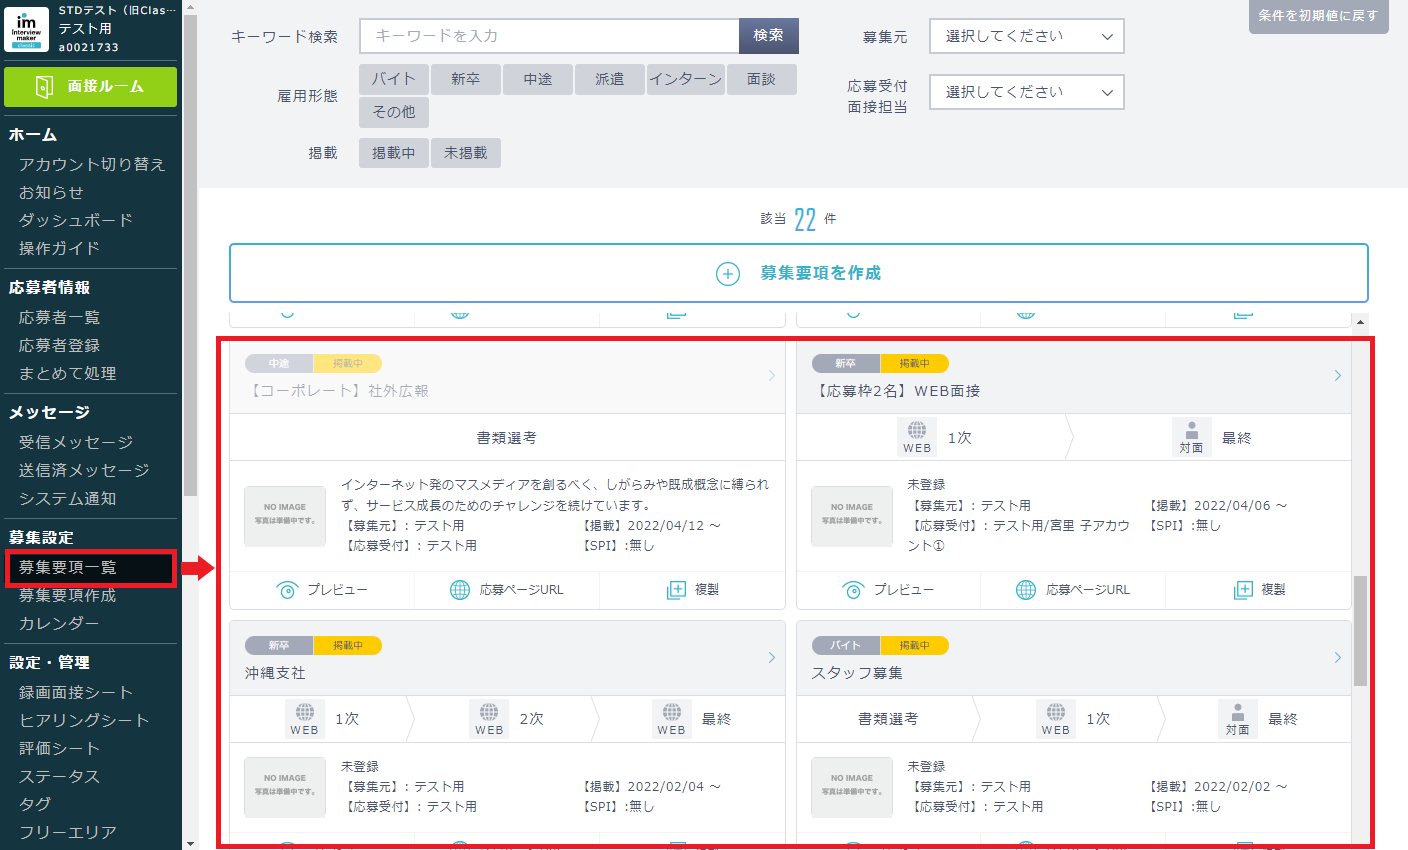
Task: Click NO IMAGE thumbnail in WEB面接 card
Action: (852, 516)
